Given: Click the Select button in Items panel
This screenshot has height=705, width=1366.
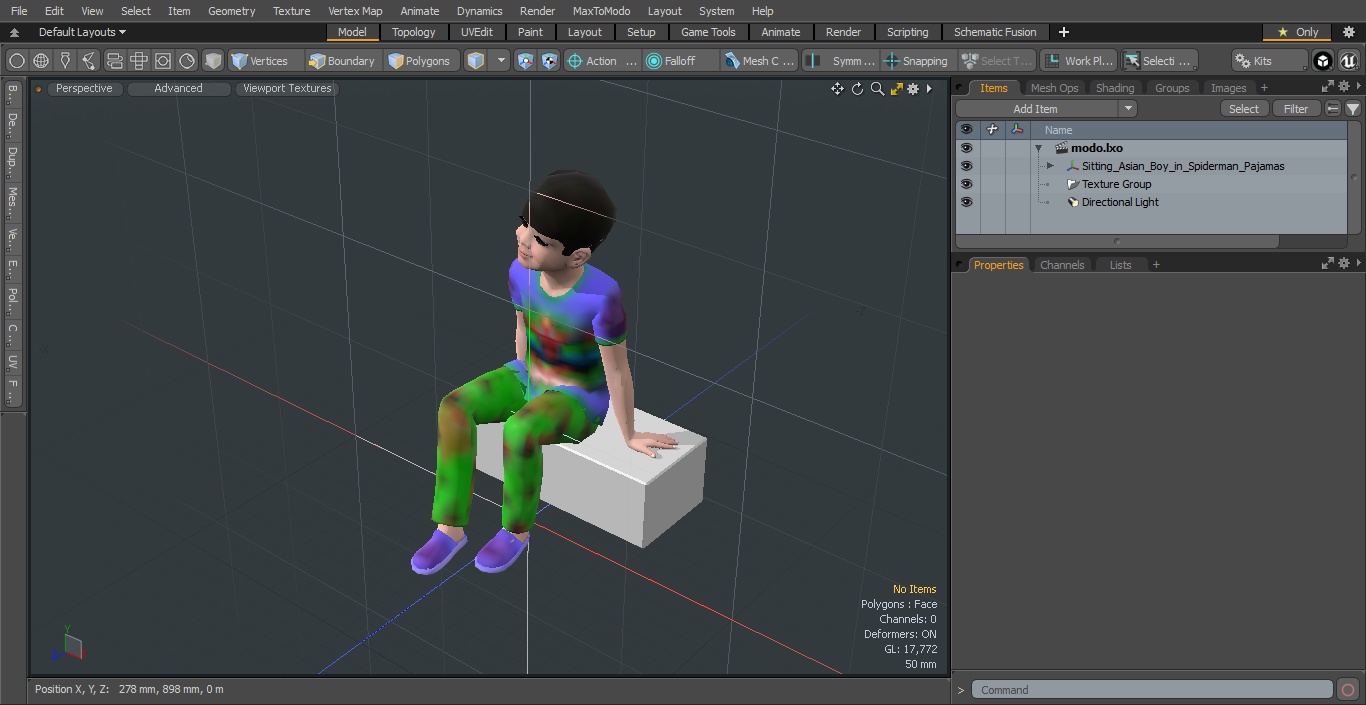Looking at the screenshot, I should pos(1244,109).
